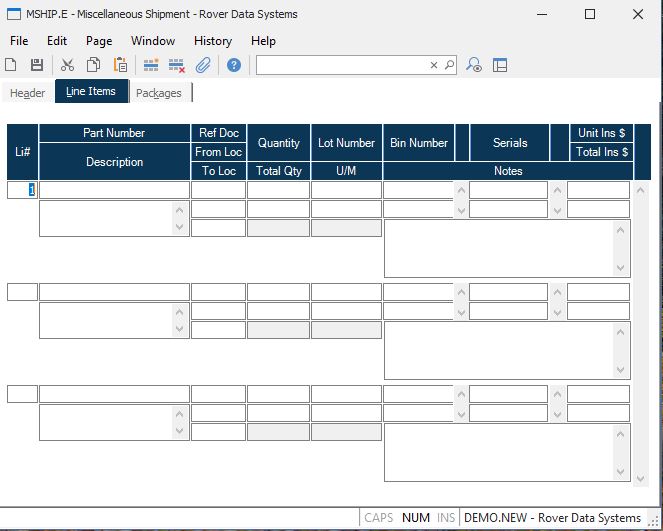Click the New record icon
This screenshot has width=663, height=531.
[11, 65]
